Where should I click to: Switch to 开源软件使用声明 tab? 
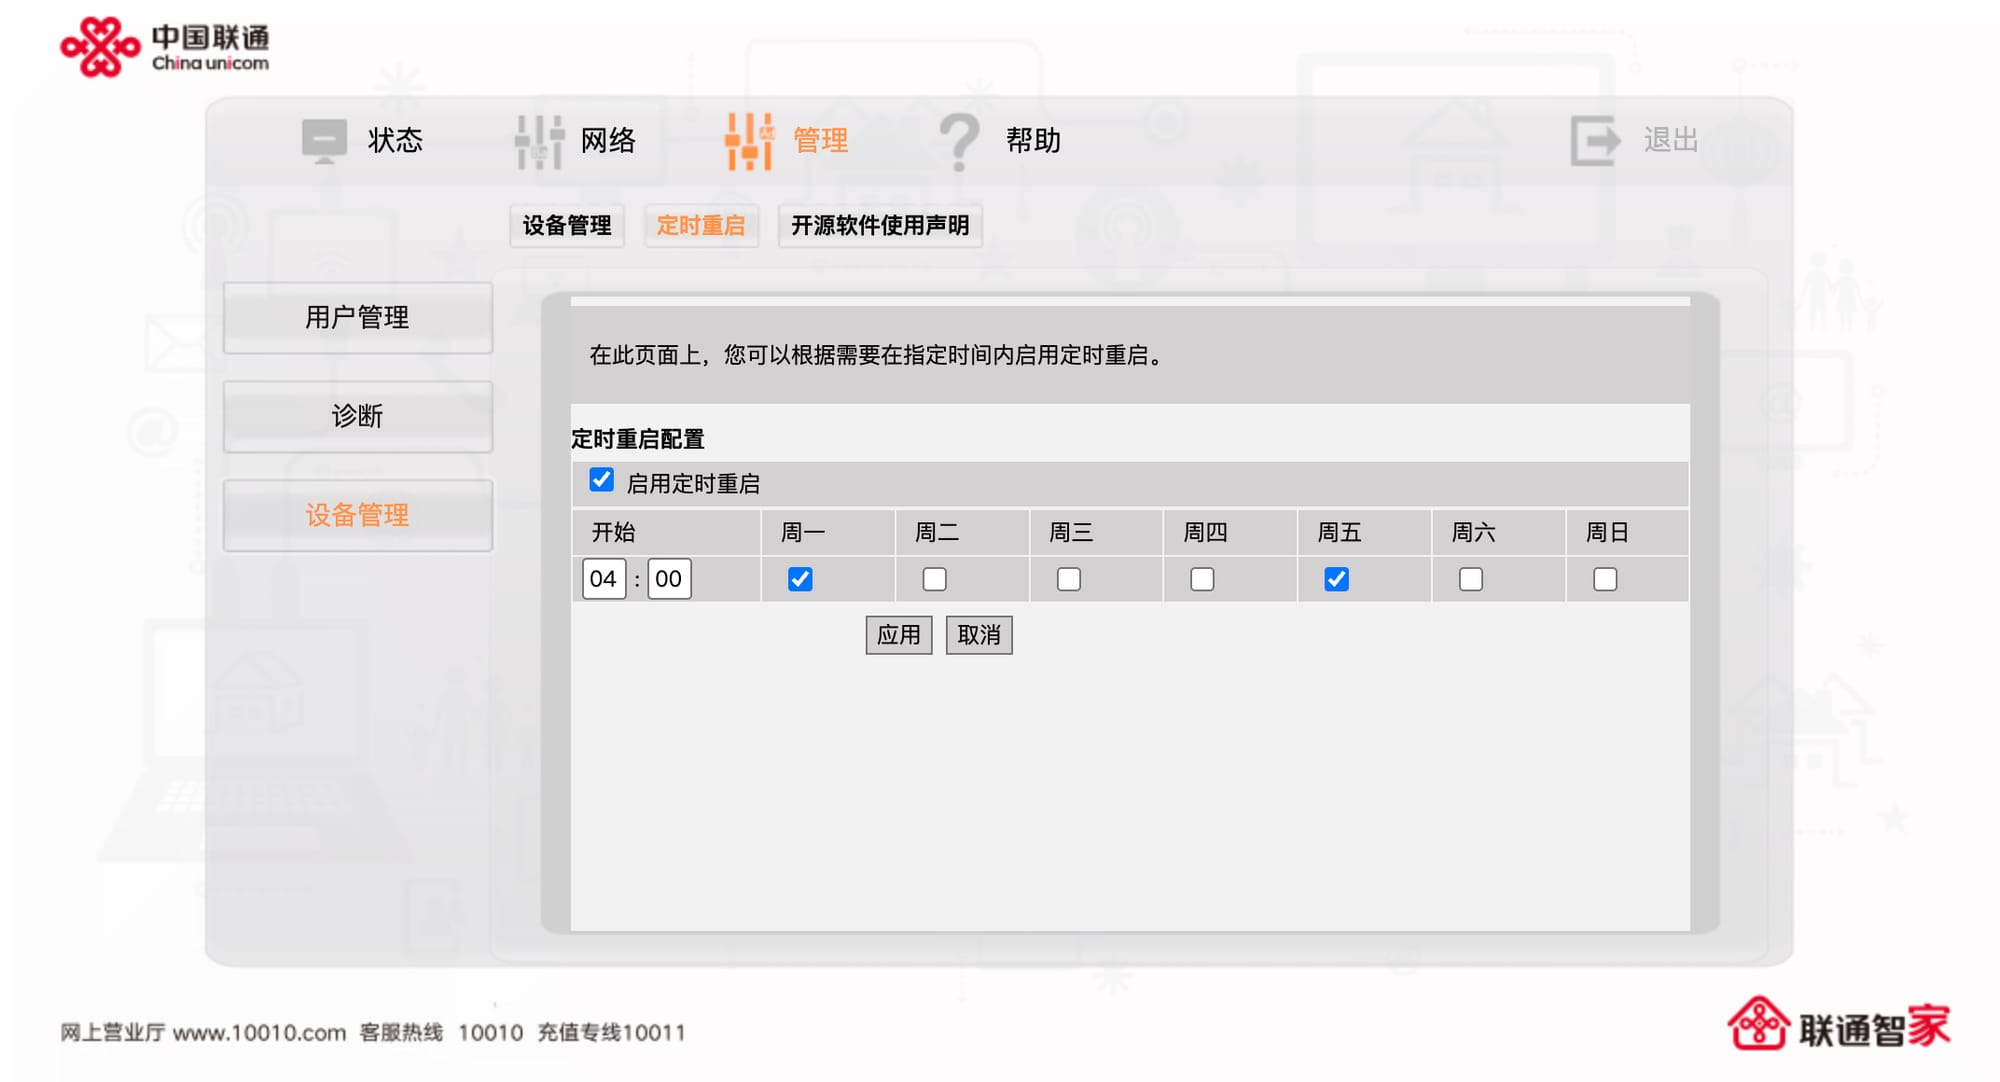(879, 226)
